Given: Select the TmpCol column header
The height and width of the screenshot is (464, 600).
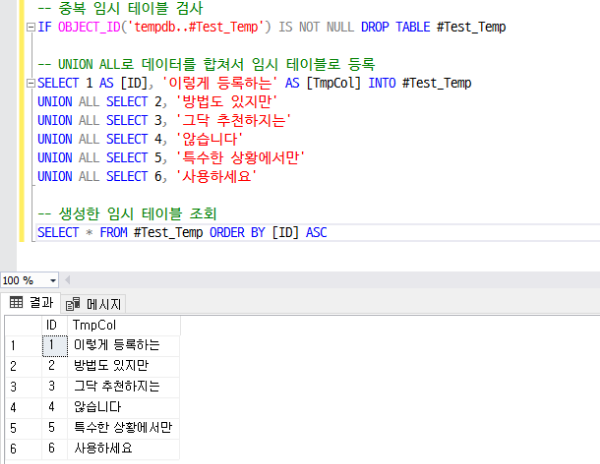Looking at the screenshot, I should point(124,325).
